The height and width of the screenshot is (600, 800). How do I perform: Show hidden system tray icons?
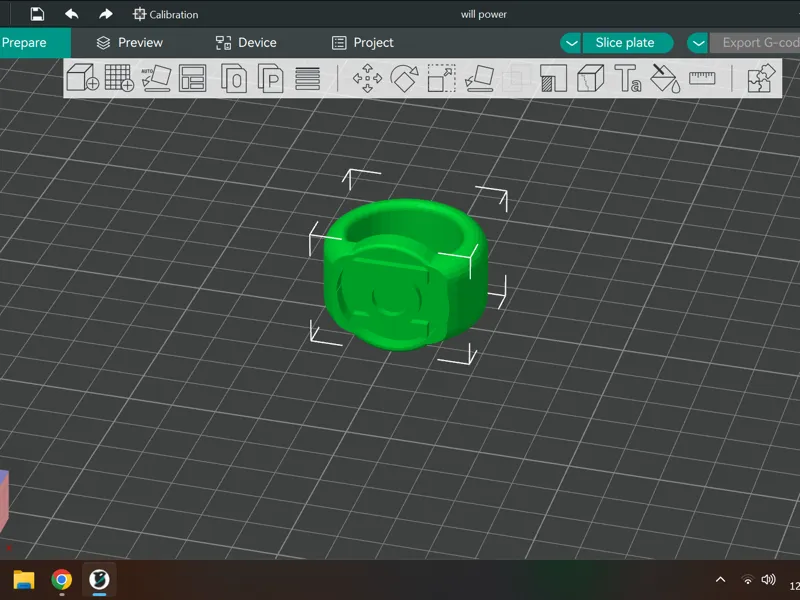click(720, 580)
